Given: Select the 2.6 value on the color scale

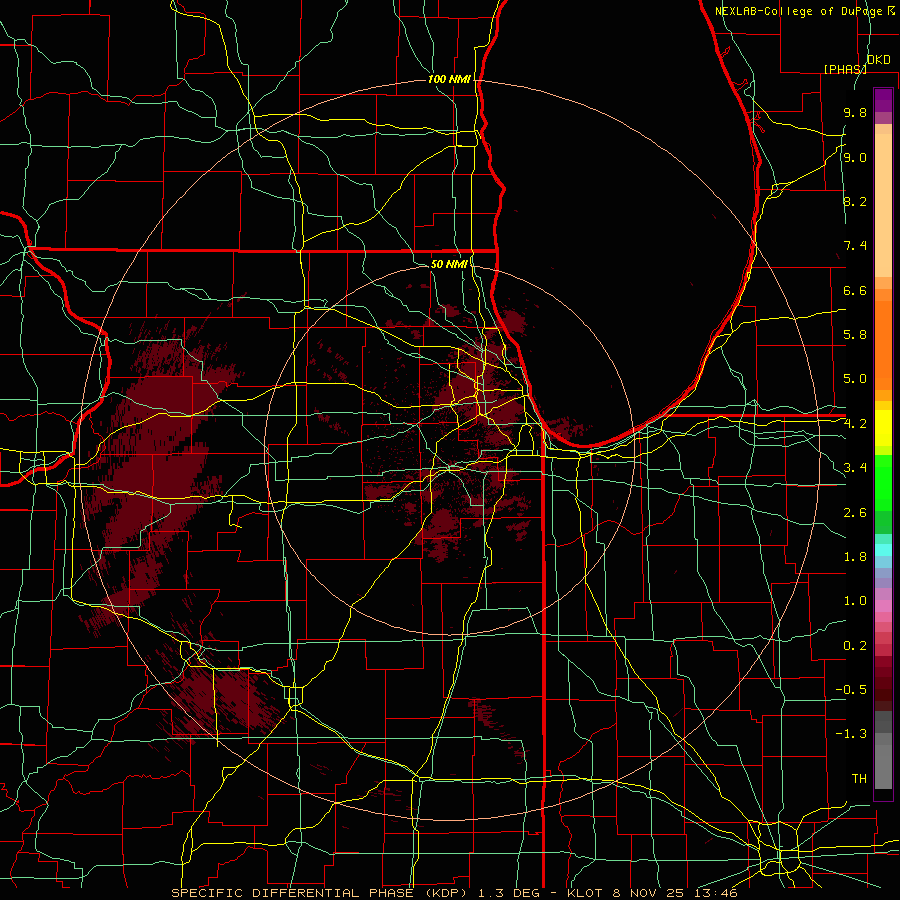Looking at the screenshot, I should (855, 513).
